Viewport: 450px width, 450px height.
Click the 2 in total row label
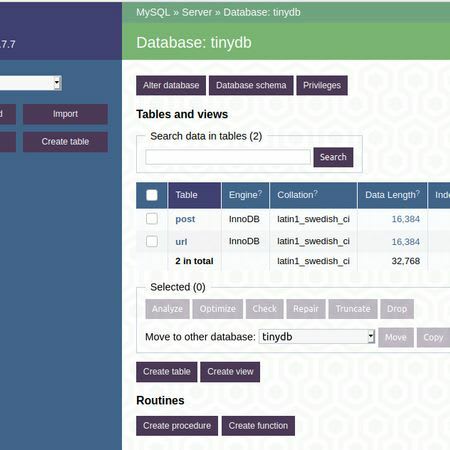click(x=194, y=261)
